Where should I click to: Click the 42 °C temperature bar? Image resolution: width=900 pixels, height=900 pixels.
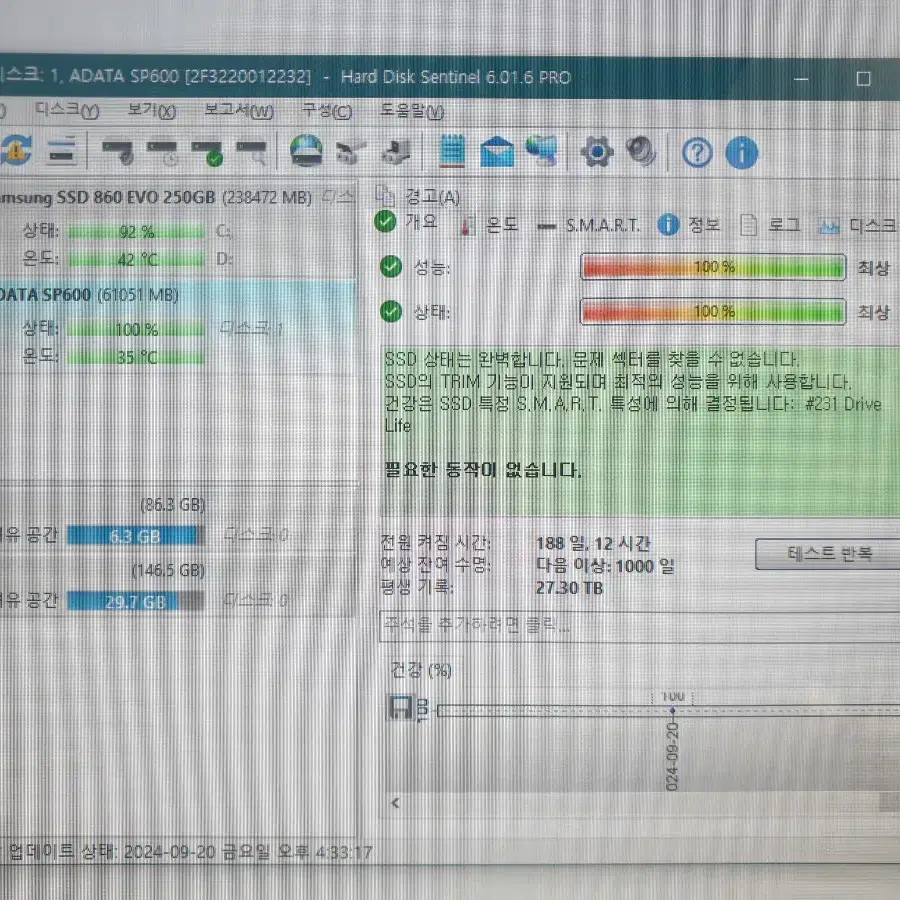[137, 260]
